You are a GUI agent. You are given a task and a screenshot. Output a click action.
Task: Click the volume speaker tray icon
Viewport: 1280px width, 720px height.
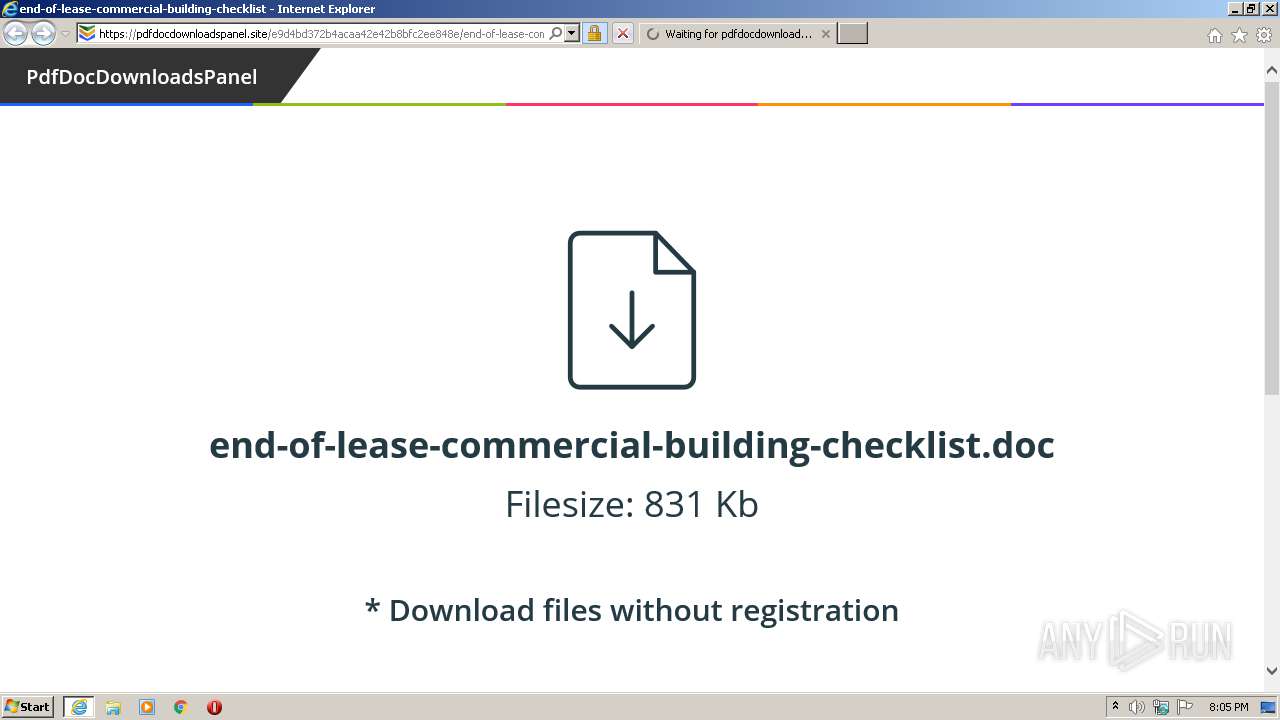tap(1137, 707)
